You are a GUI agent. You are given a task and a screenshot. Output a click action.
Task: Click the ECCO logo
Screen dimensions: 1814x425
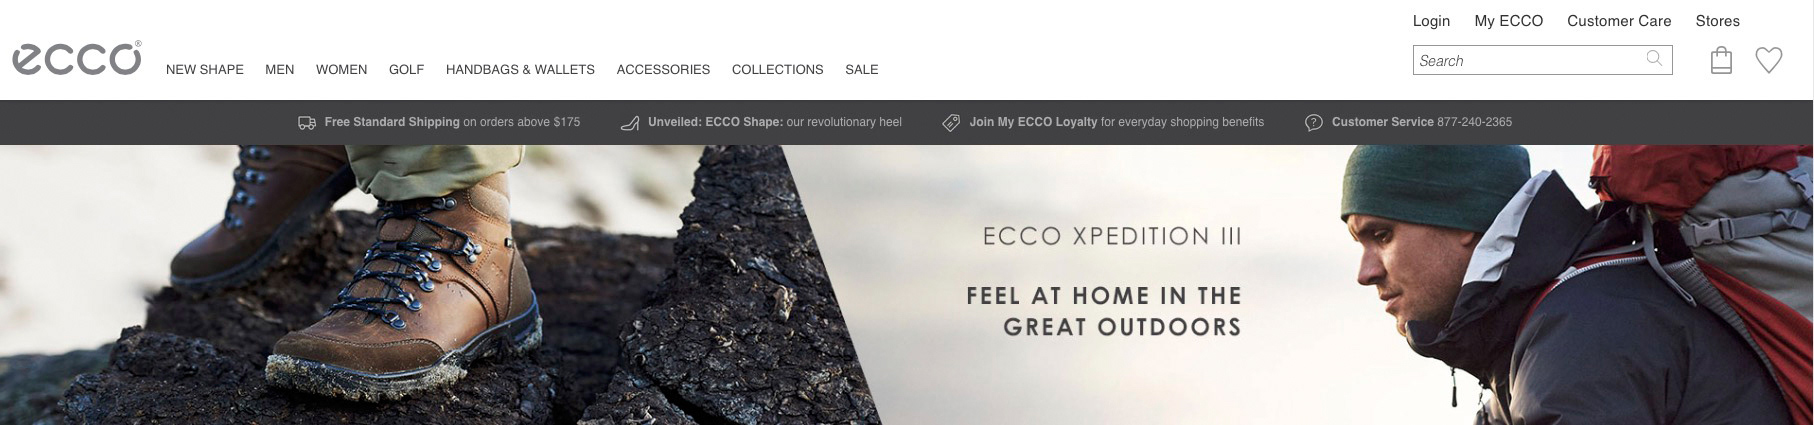77,58
